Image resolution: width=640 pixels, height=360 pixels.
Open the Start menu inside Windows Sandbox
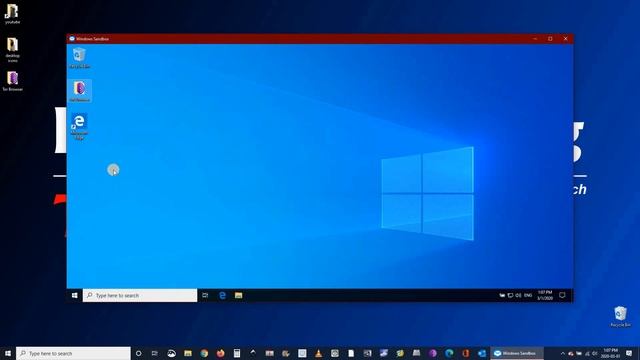(x=74, y=295)
